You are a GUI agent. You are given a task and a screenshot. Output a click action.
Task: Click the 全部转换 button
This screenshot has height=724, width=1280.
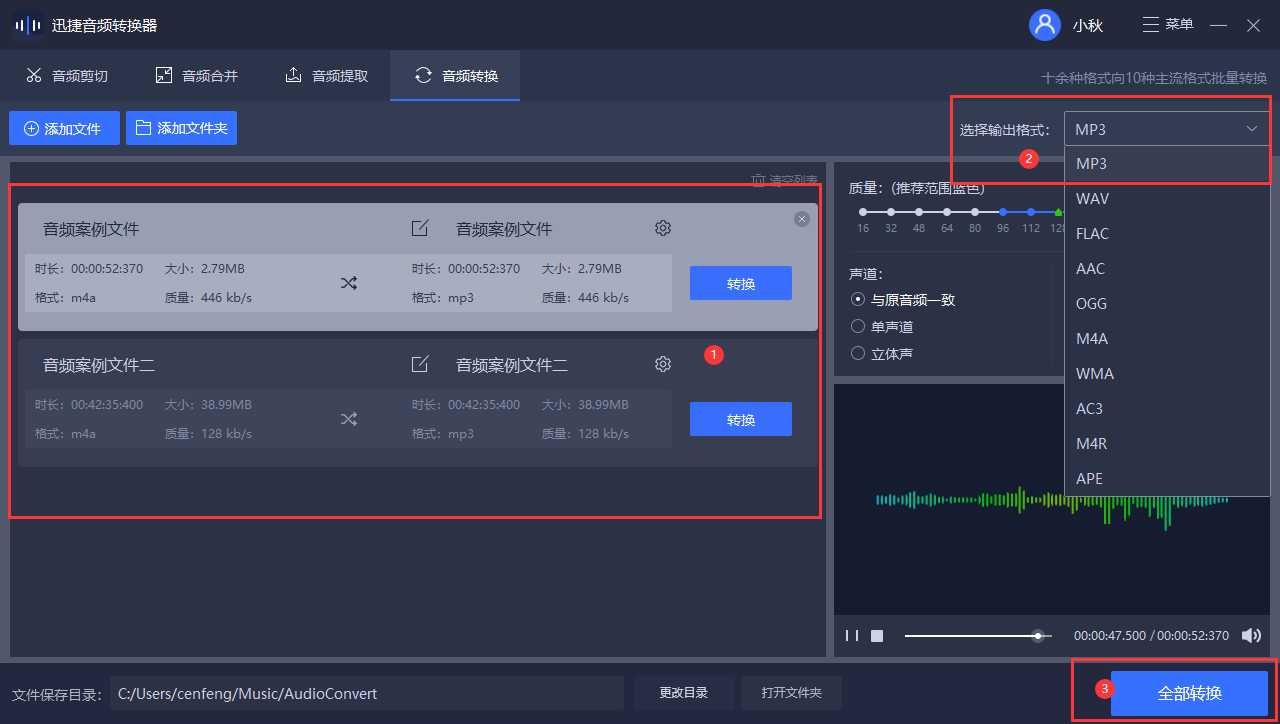(x=1189, y=693)
